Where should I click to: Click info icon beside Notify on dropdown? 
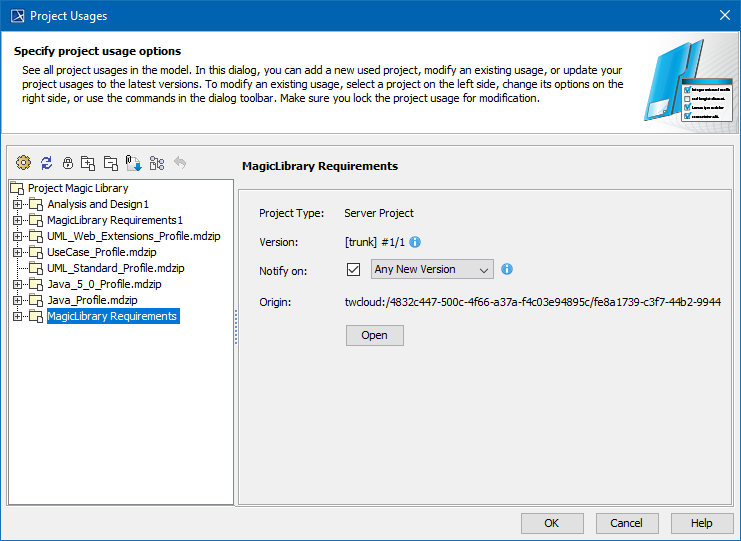pos(507,269)
